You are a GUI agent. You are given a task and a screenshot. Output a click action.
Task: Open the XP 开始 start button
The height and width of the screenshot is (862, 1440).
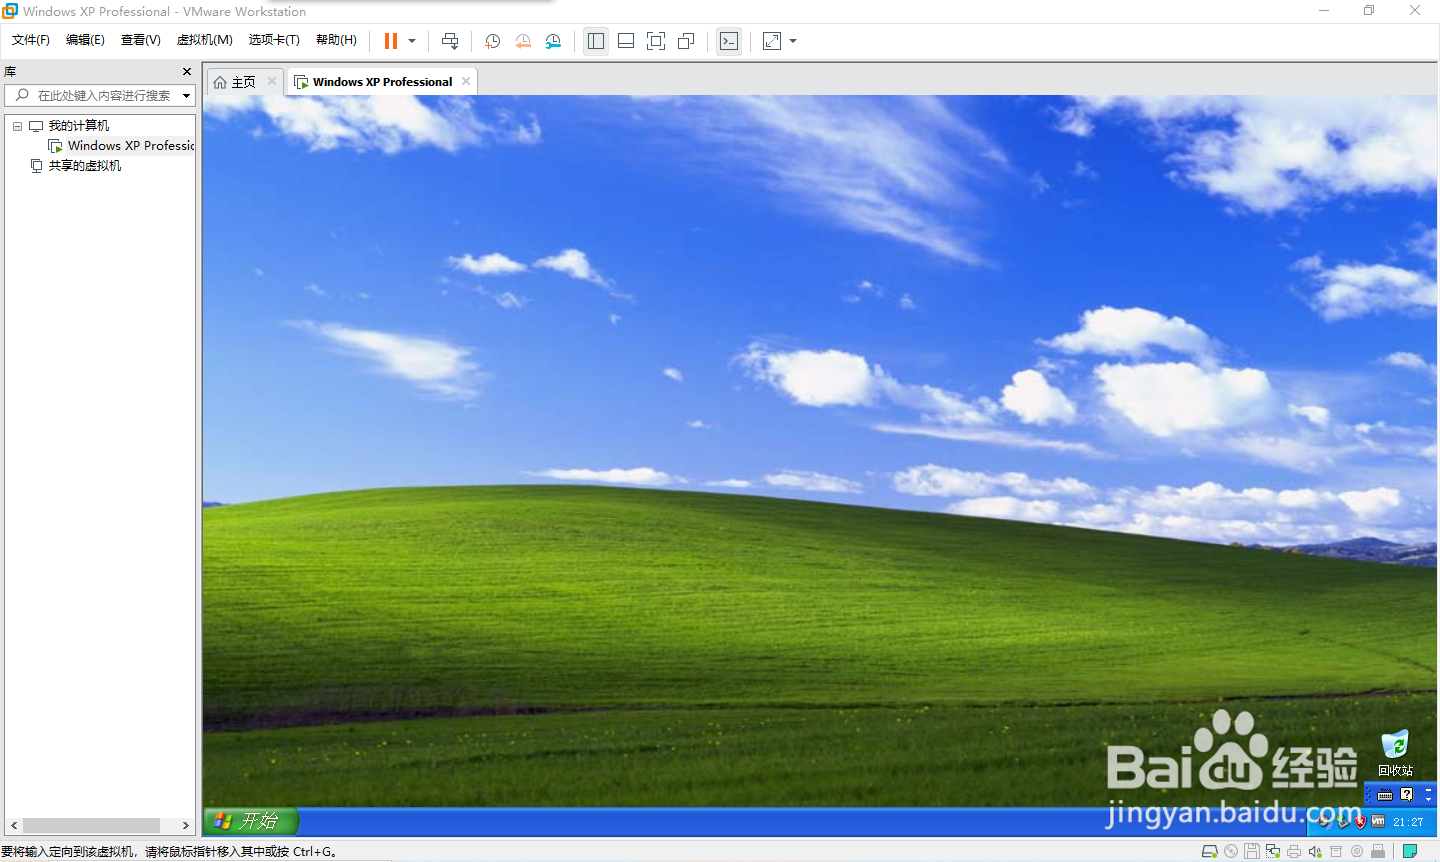251,821
